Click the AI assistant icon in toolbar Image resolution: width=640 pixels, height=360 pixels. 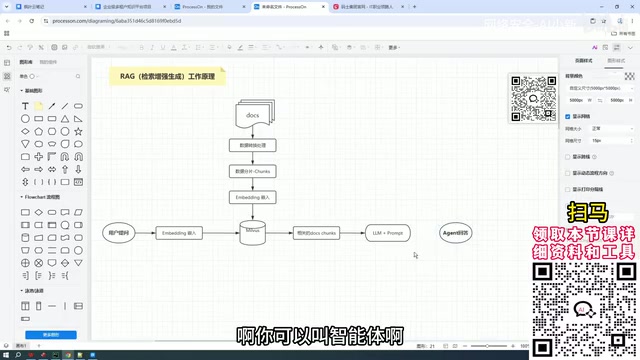click(595, 48)
